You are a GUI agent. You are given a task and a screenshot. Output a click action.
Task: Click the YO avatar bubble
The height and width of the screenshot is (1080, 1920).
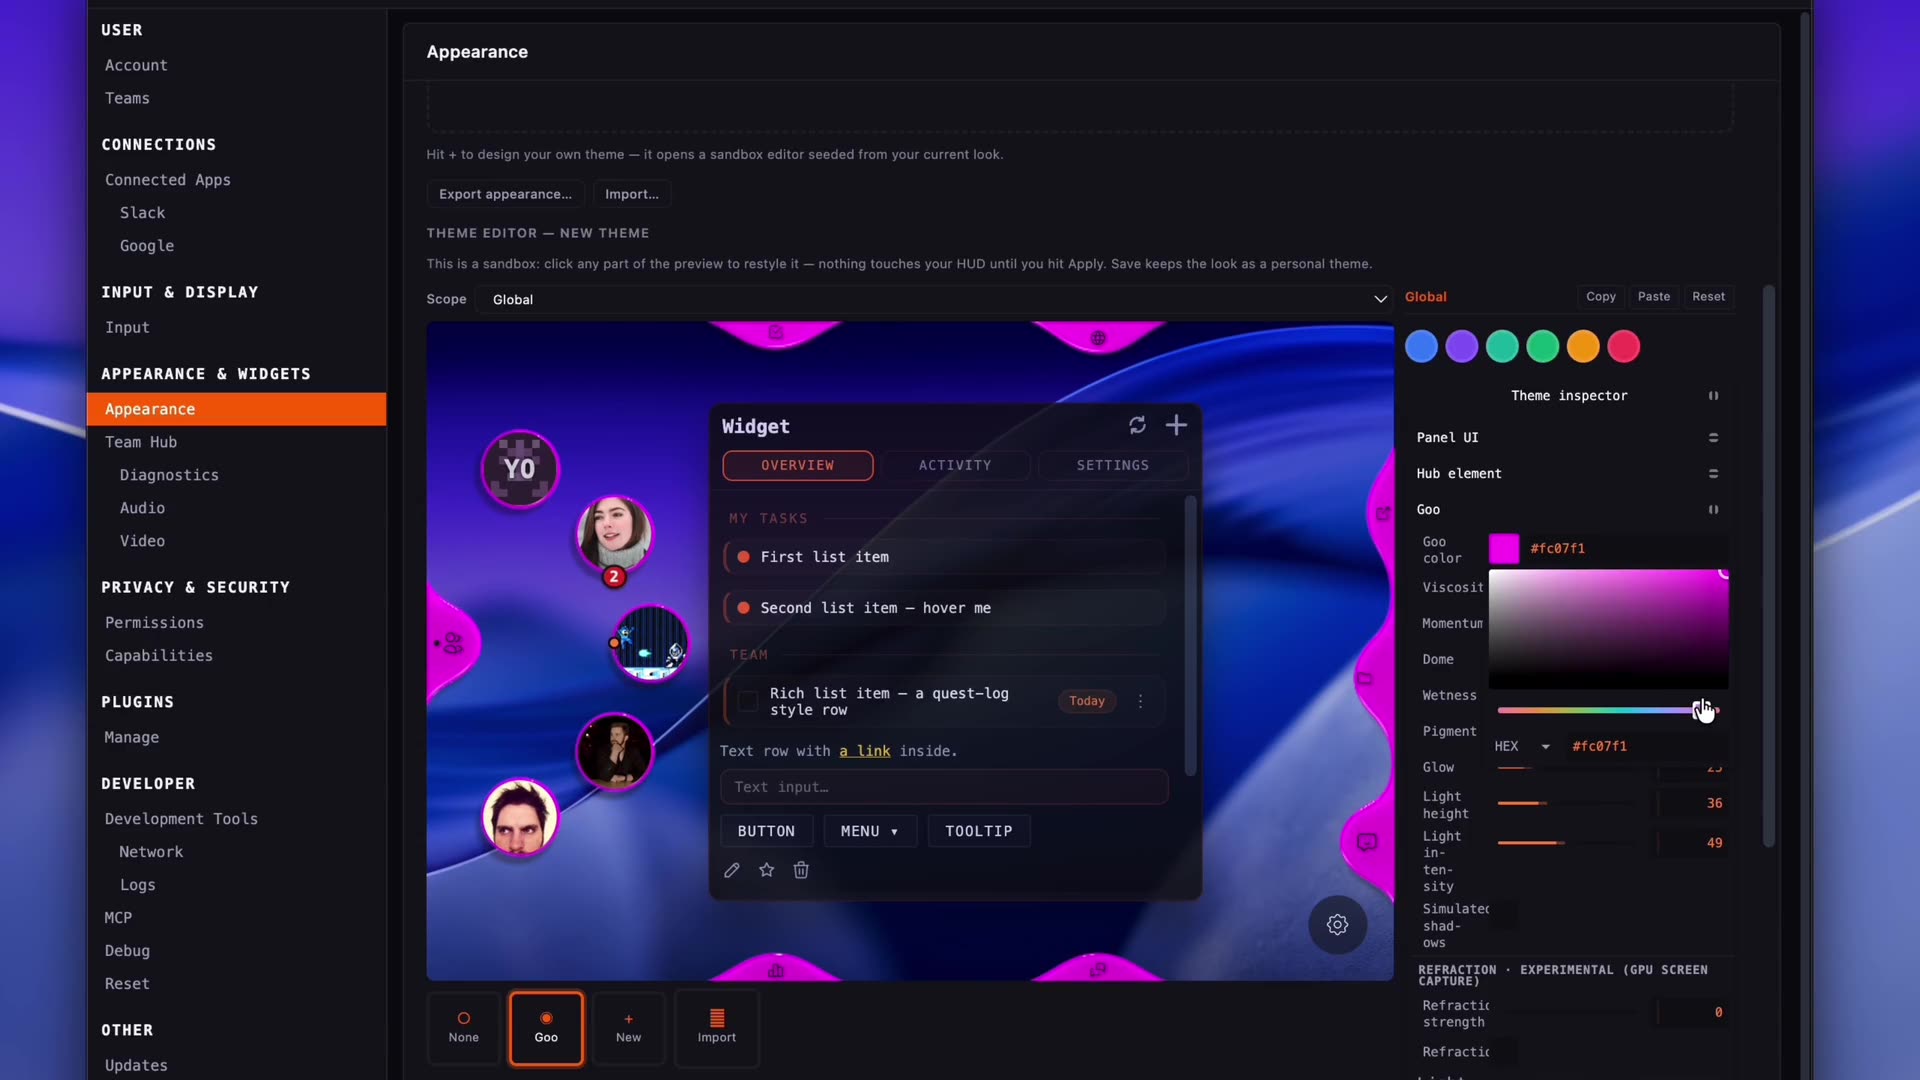coord(519,469)
